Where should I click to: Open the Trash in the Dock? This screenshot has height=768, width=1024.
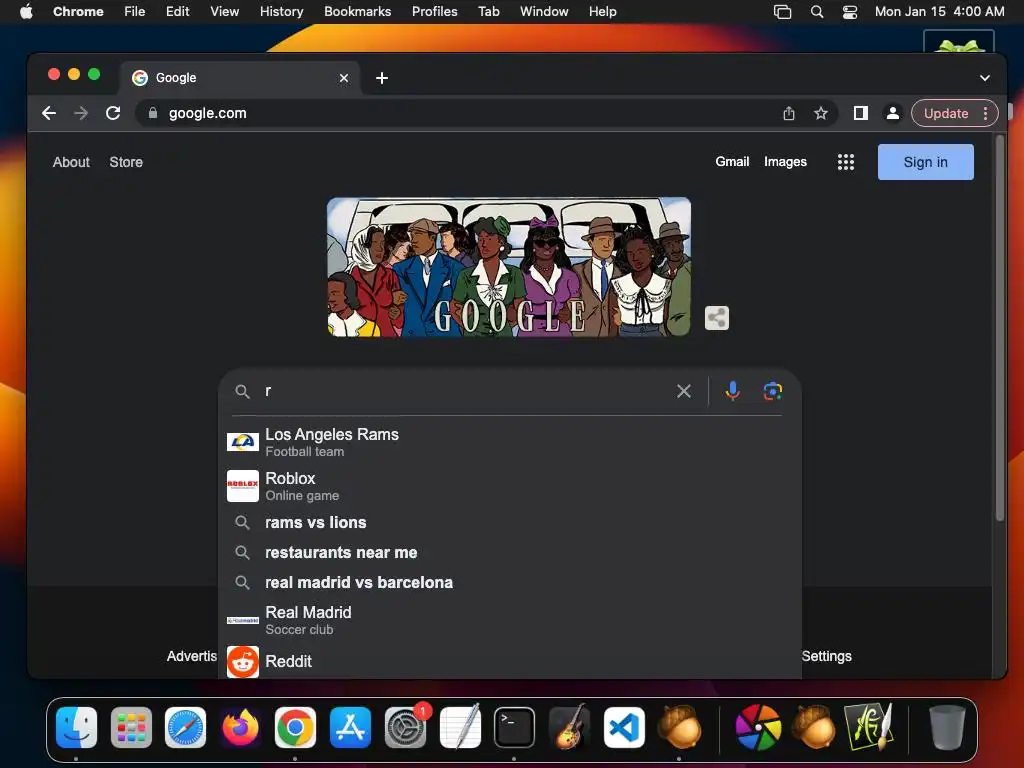947,727
